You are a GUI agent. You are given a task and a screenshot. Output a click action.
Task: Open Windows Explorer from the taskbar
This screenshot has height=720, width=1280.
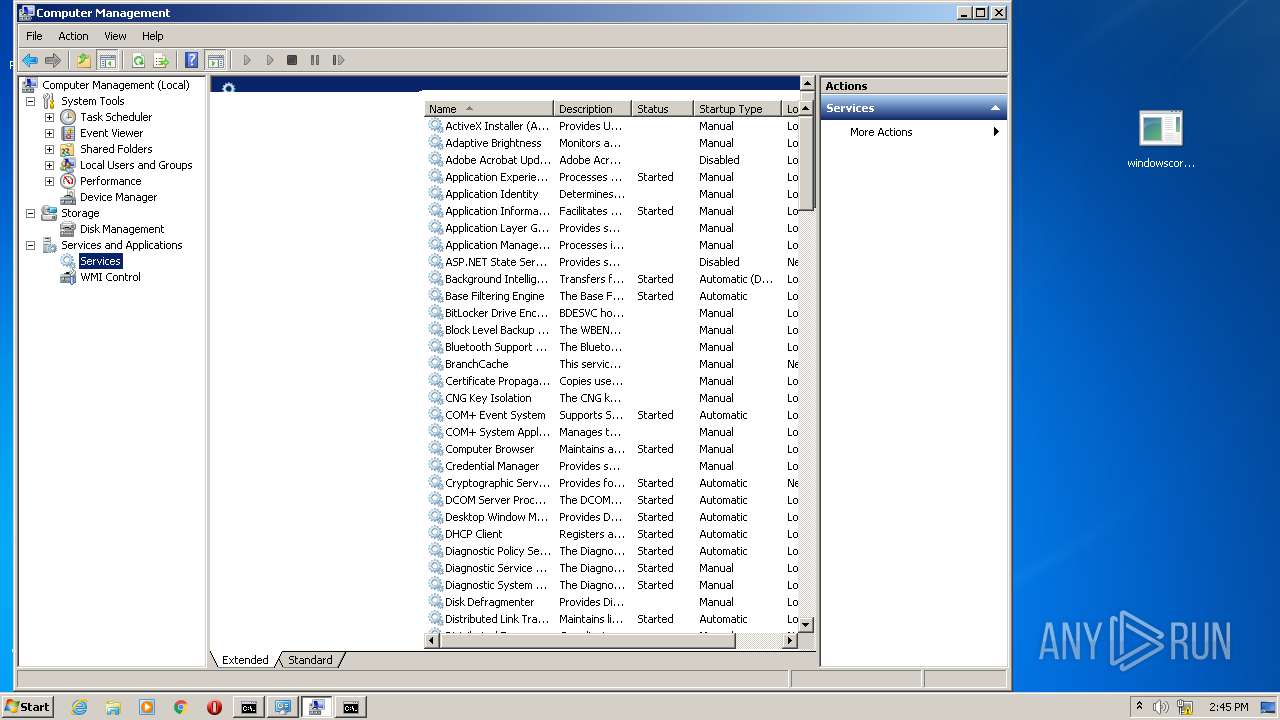(x=113, y=707)
